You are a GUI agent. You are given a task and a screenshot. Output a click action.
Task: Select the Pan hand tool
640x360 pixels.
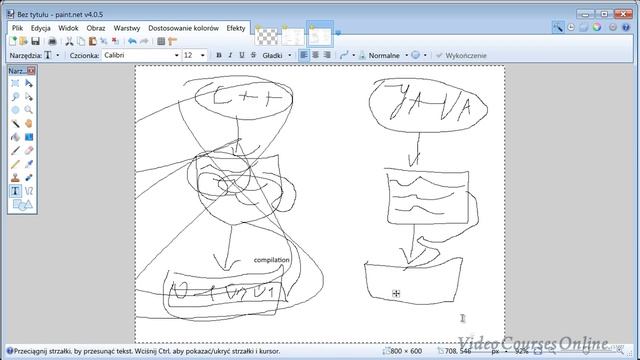pos(29,124)
